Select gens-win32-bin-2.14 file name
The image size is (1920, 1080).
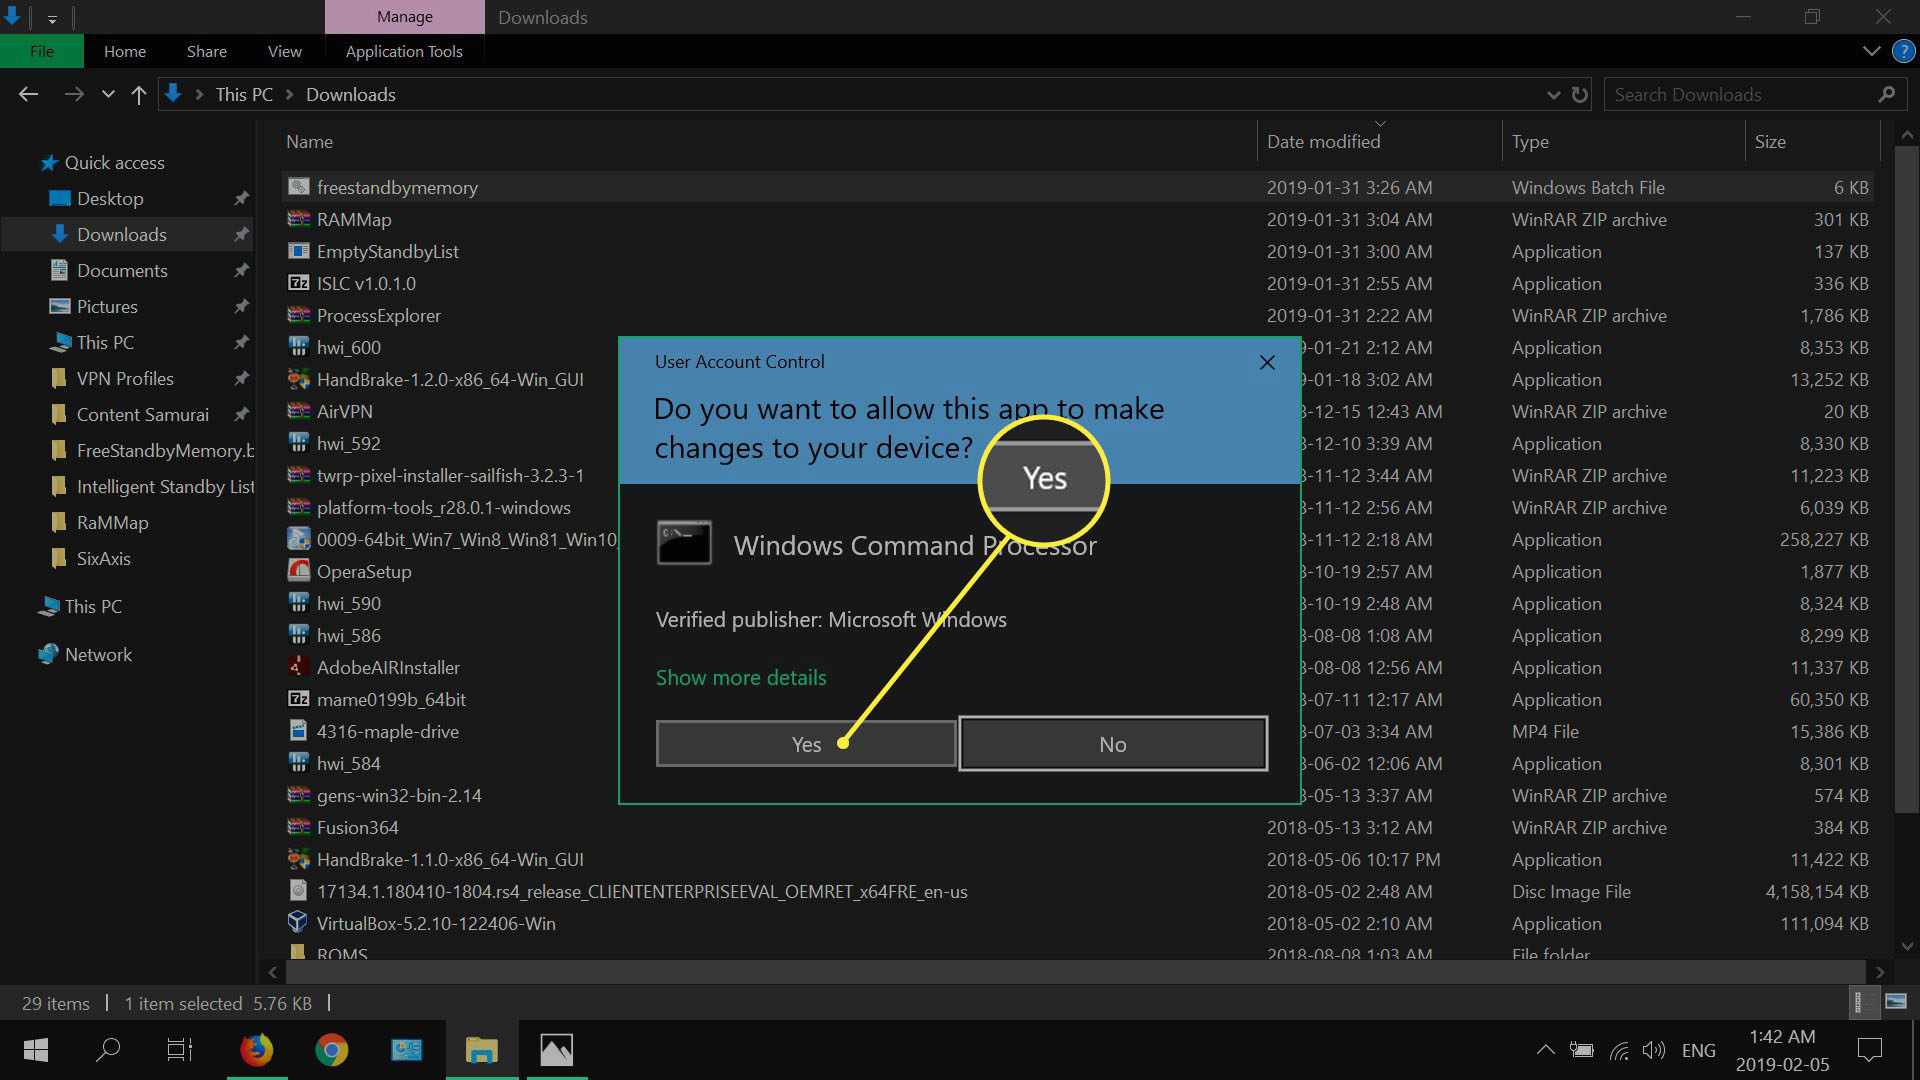coord(399,795)
